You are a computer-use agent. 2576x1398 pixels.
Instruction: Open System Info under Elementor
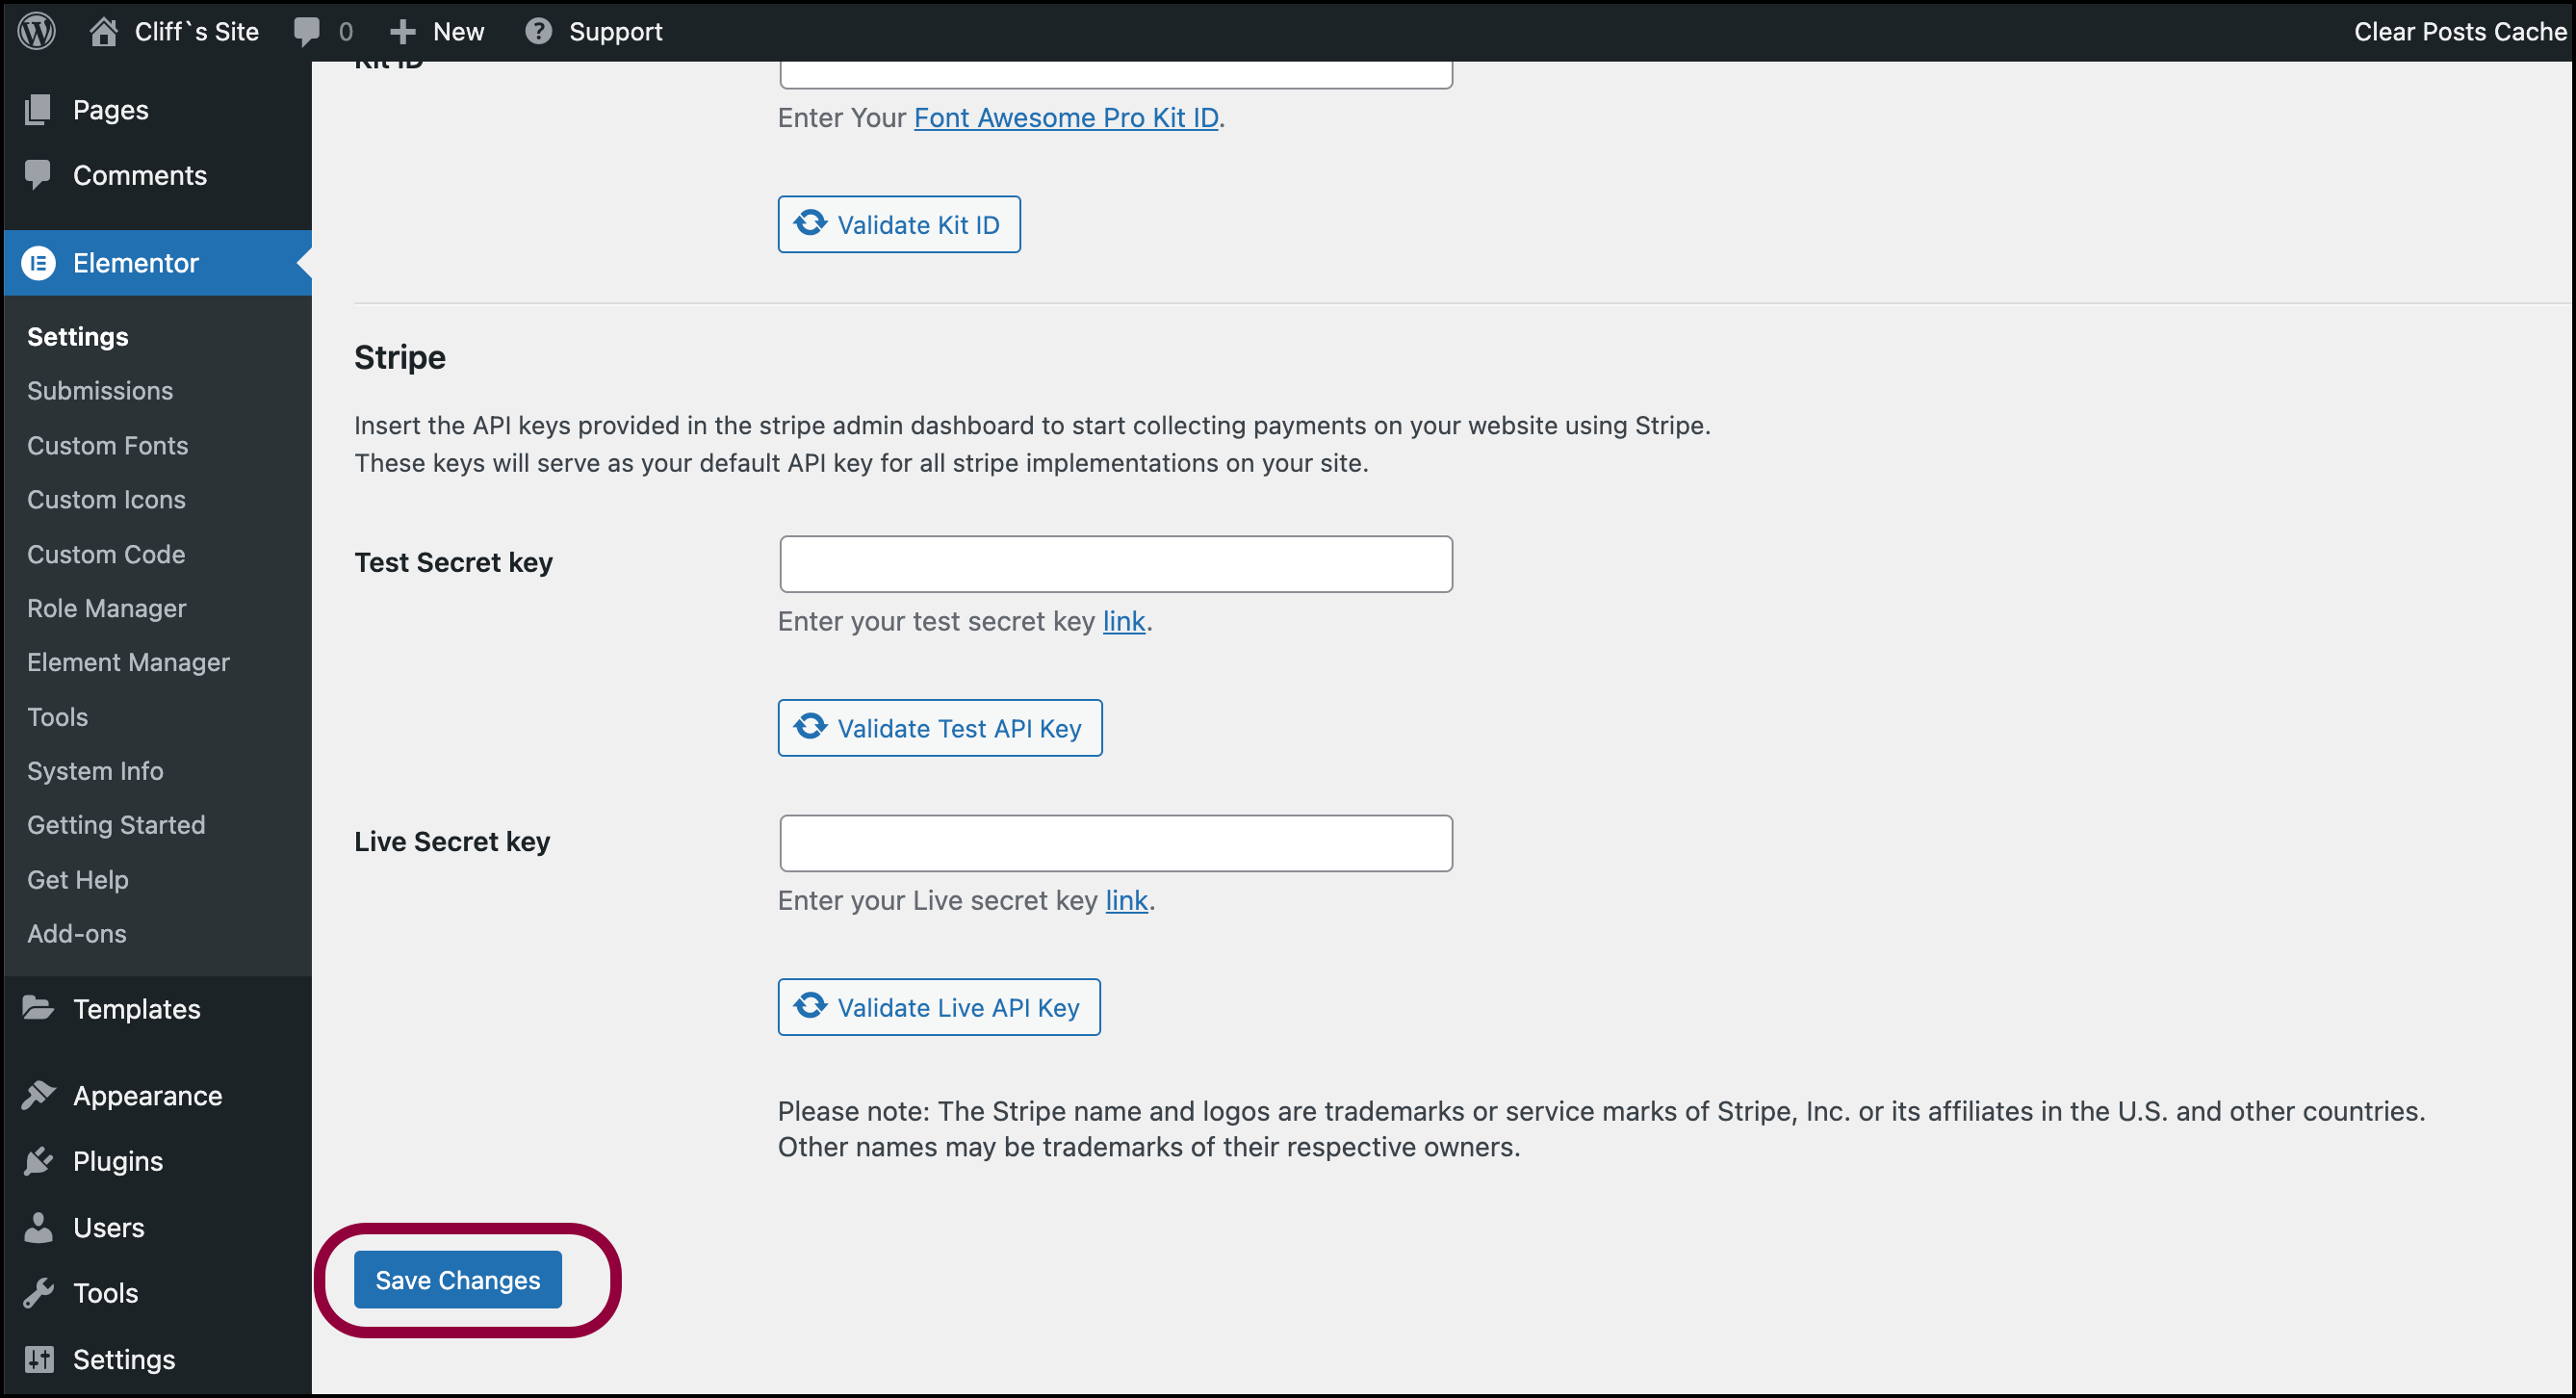click(95, 771)
